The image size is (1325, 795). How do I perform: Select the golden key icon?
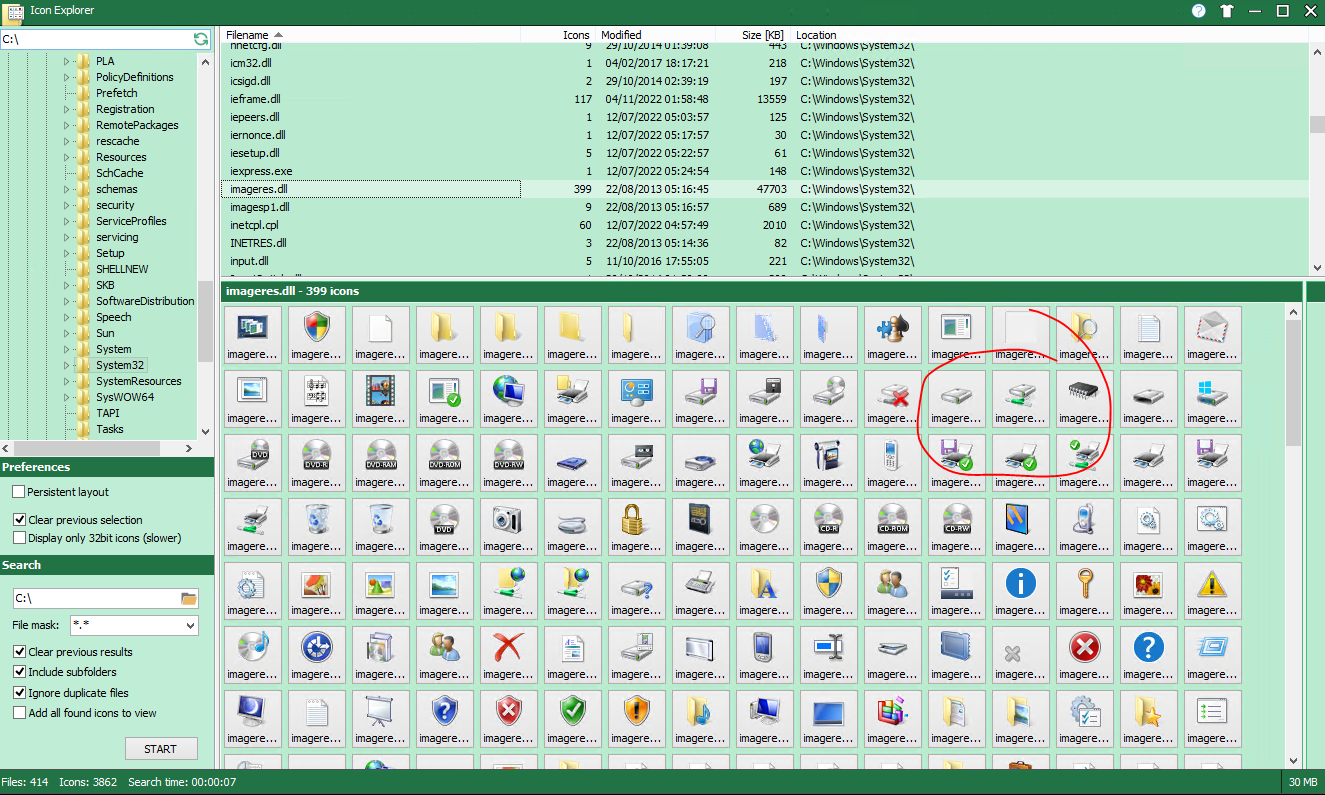[1084, 591]
